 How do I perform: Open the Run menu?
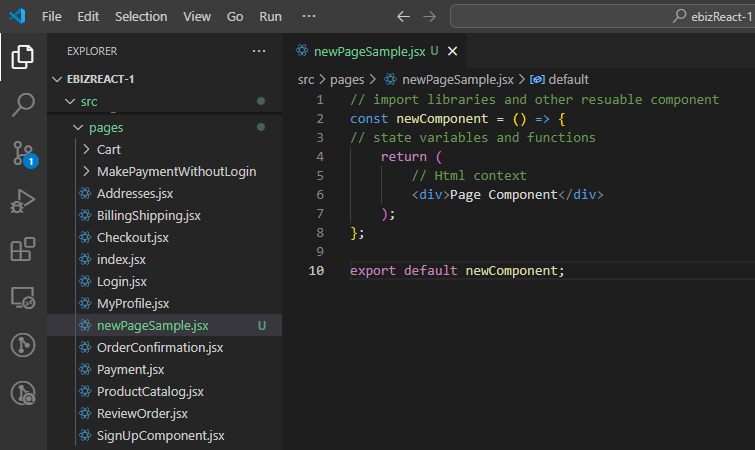coord(271,16)
